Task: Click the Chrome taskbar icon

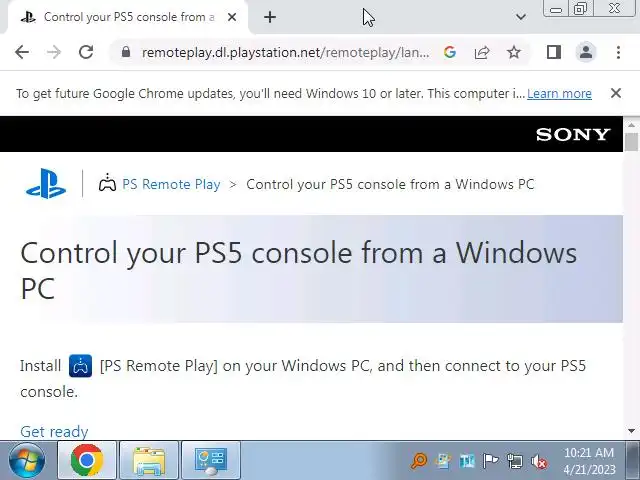Action: click(87, 460)
